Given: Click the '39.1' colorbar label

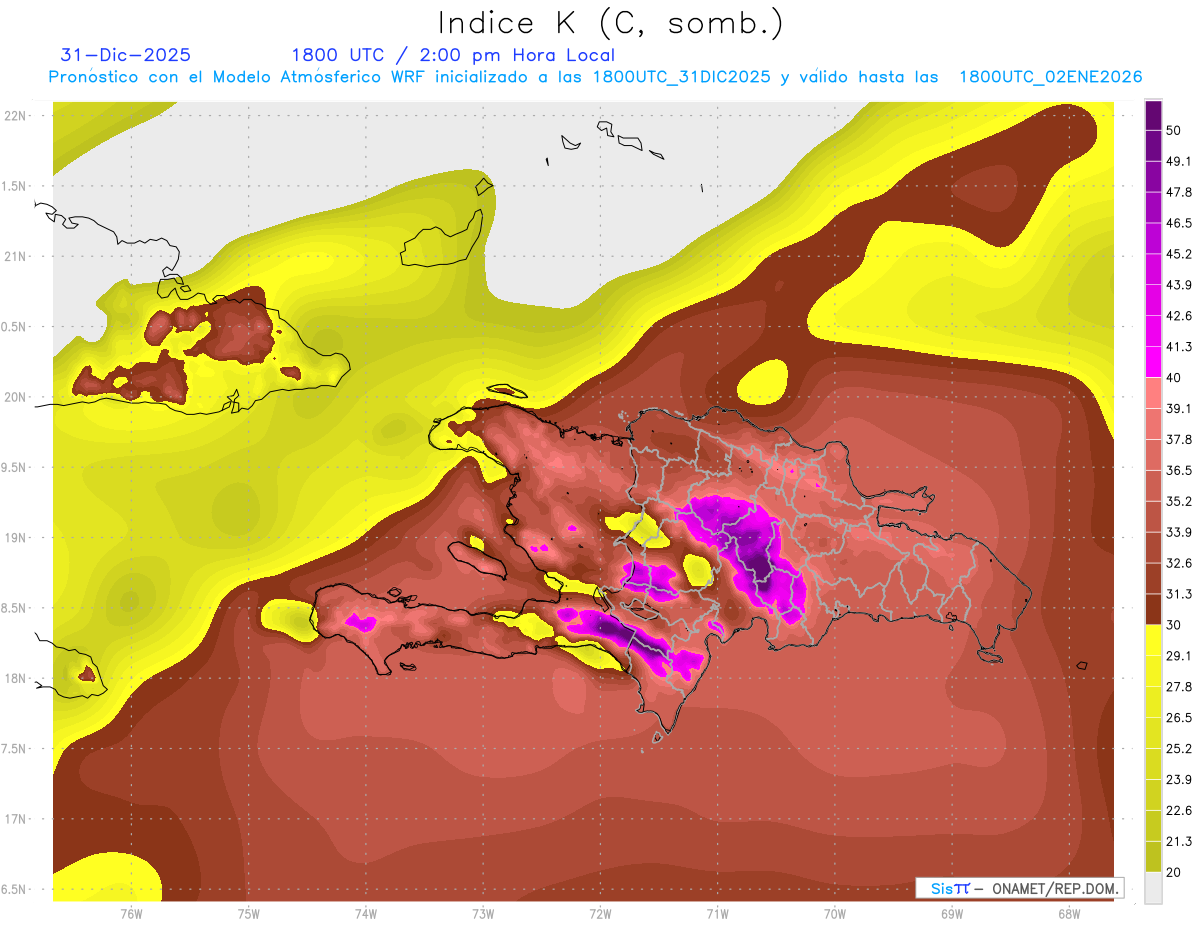Looking at the screenshot, I should 1178,408.
